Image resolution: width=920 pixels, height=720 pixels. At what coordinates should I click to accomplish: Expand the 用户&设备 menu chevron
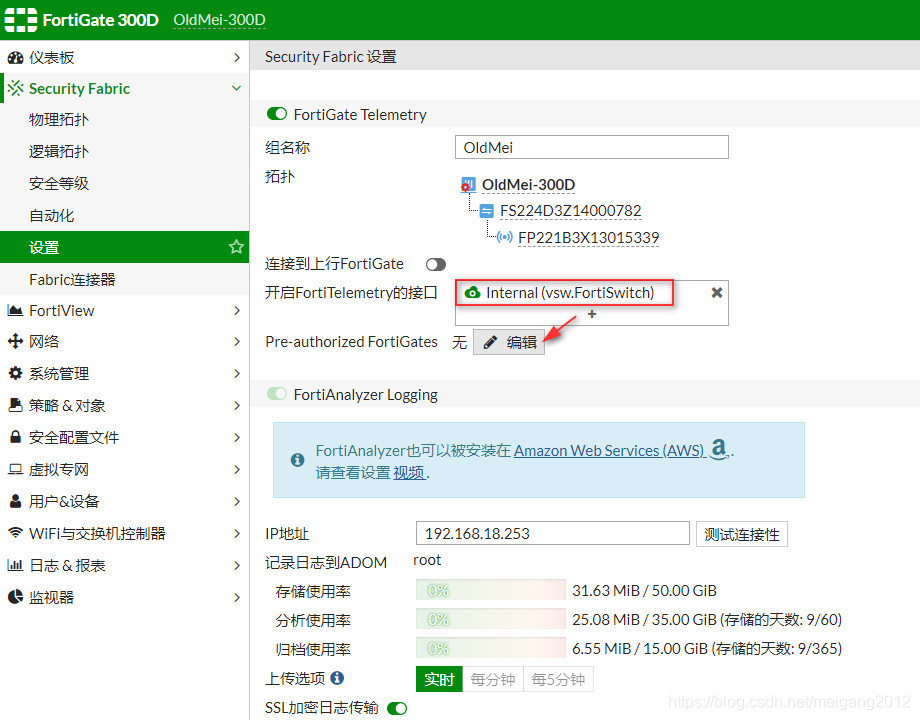[237, 501]
